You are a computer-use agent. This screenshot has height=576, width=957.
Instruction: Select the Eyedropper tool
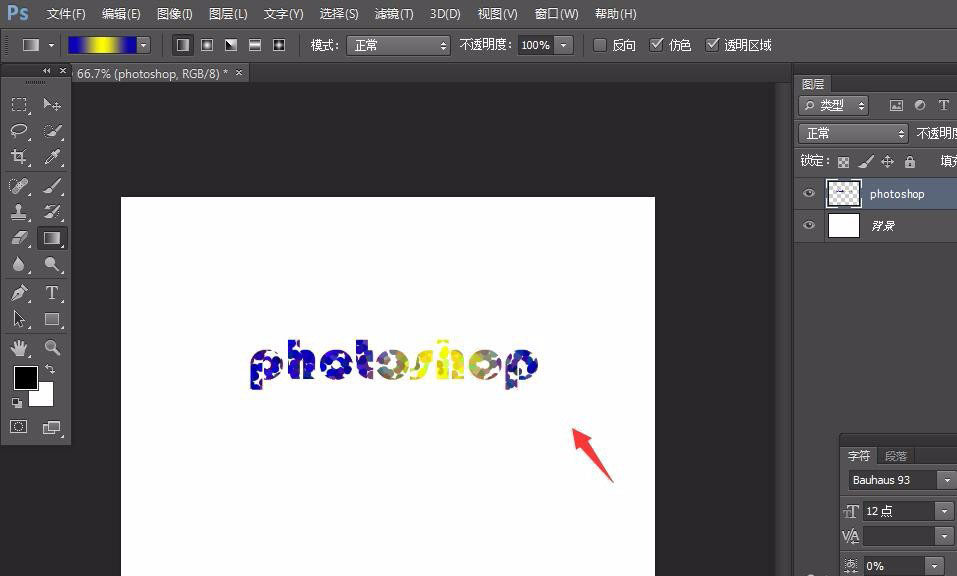tap(52, 157)
